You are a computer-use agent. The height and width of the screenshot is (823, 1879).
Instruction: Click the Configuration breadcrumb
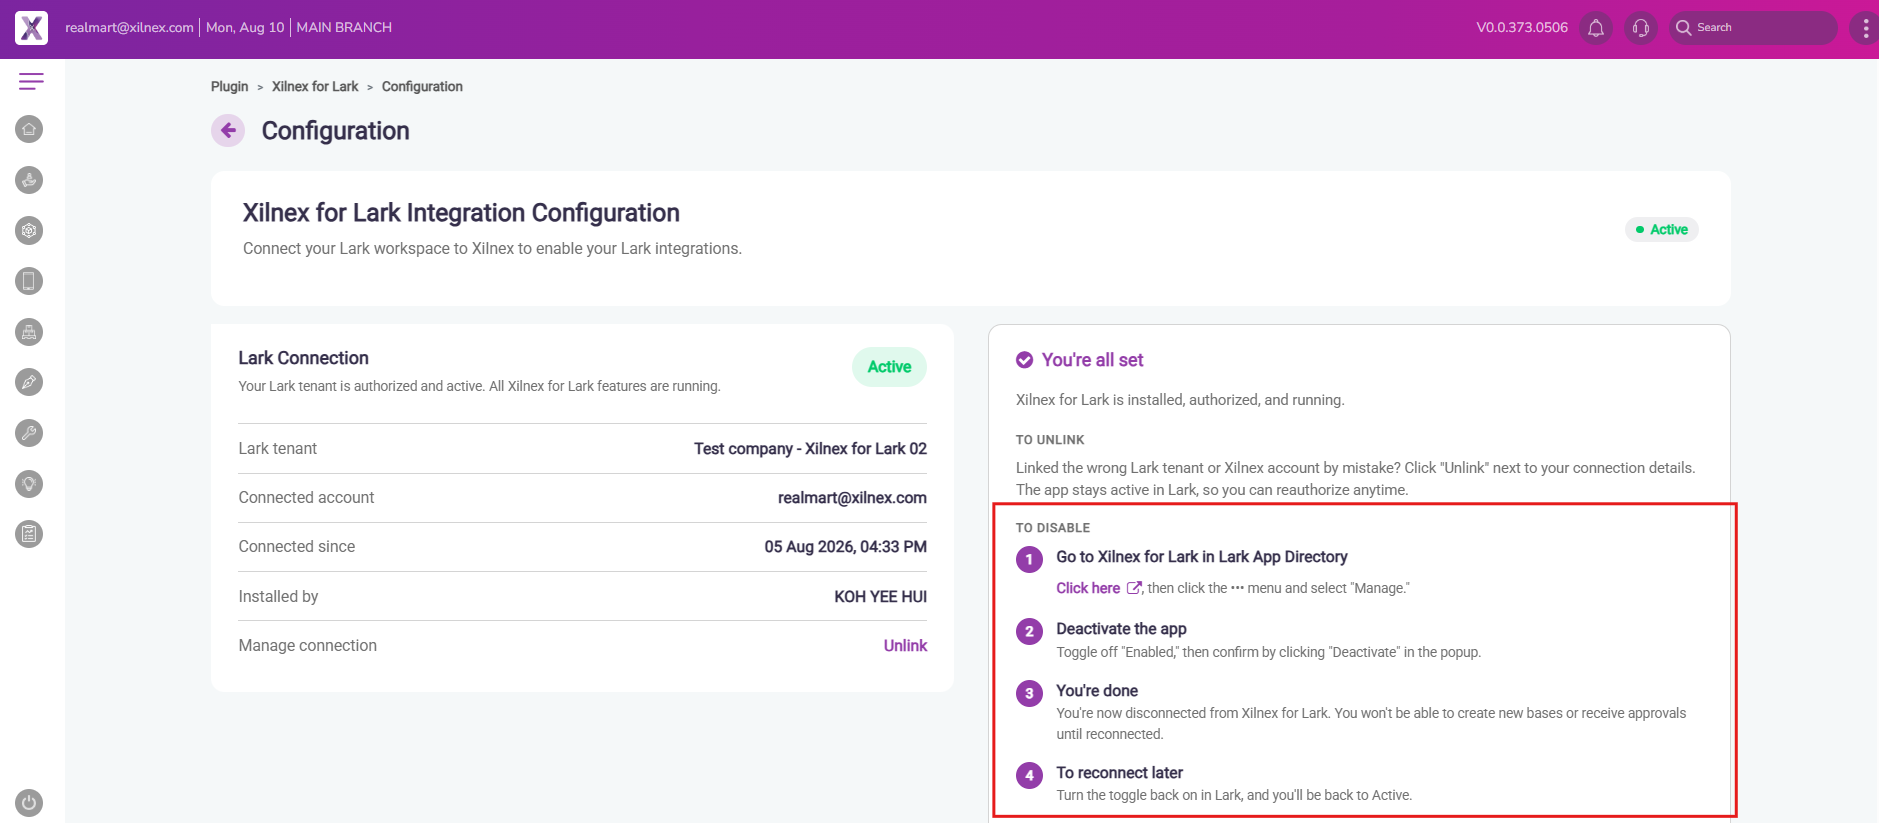click(x=422, y=87)
